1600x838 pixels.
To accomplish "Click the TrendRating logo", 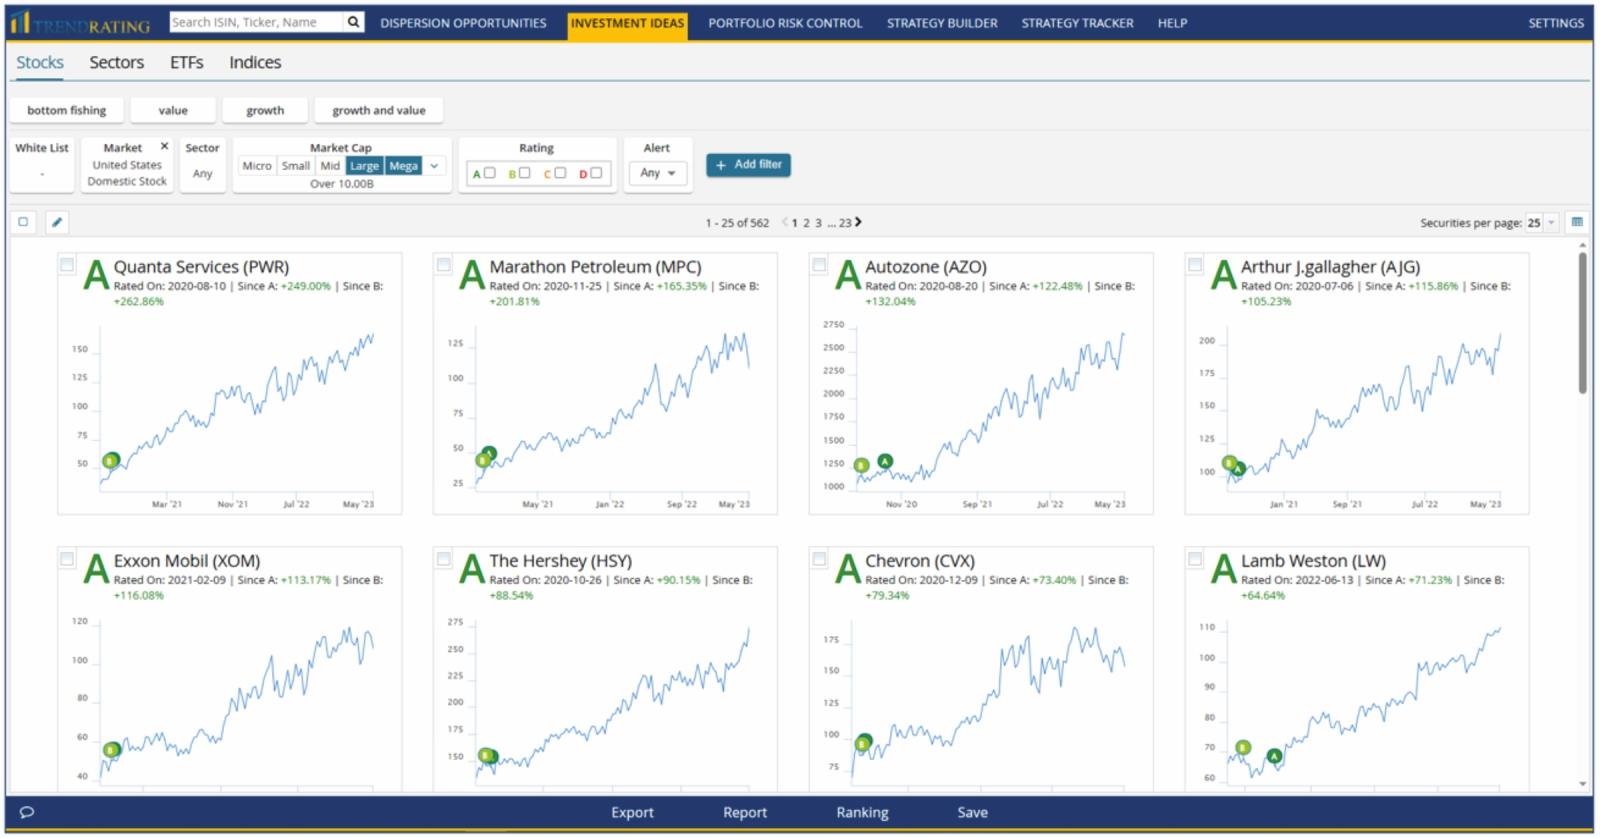I will (x=81, y=23).
